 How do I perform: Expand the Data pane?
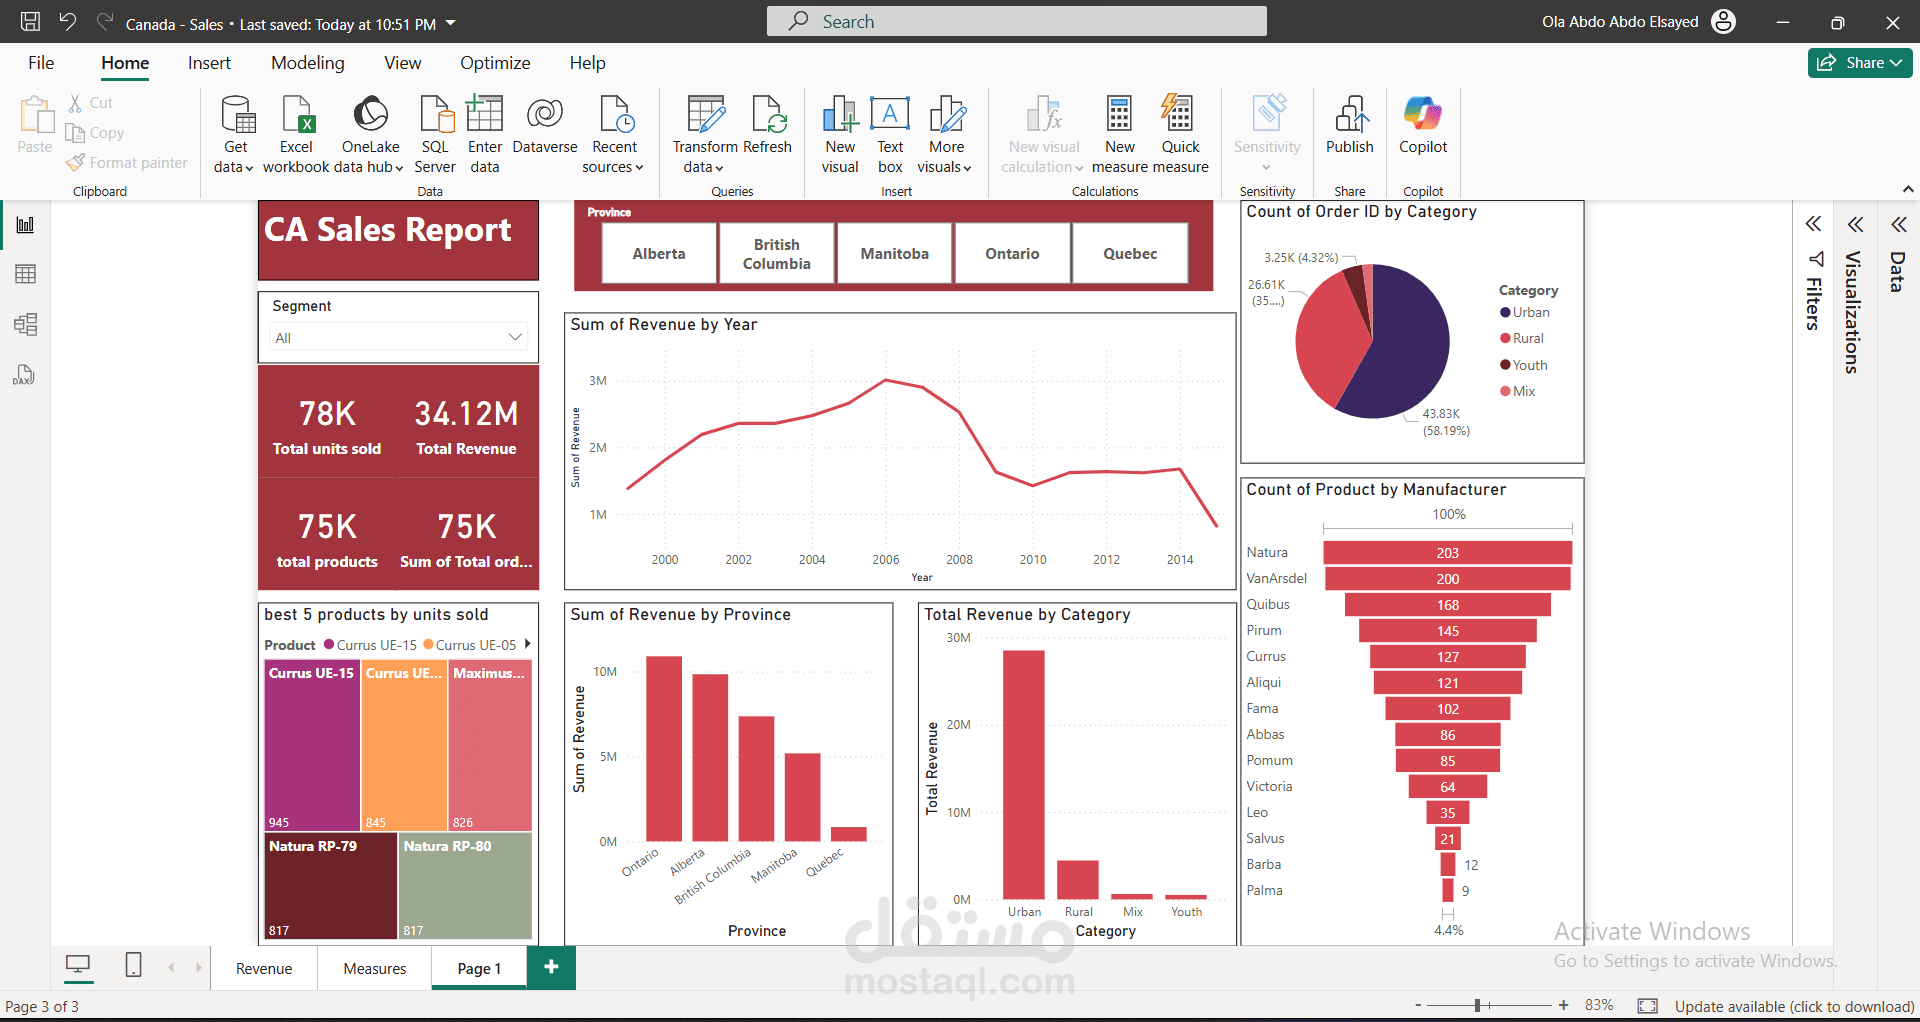[x=1898, y=224]
